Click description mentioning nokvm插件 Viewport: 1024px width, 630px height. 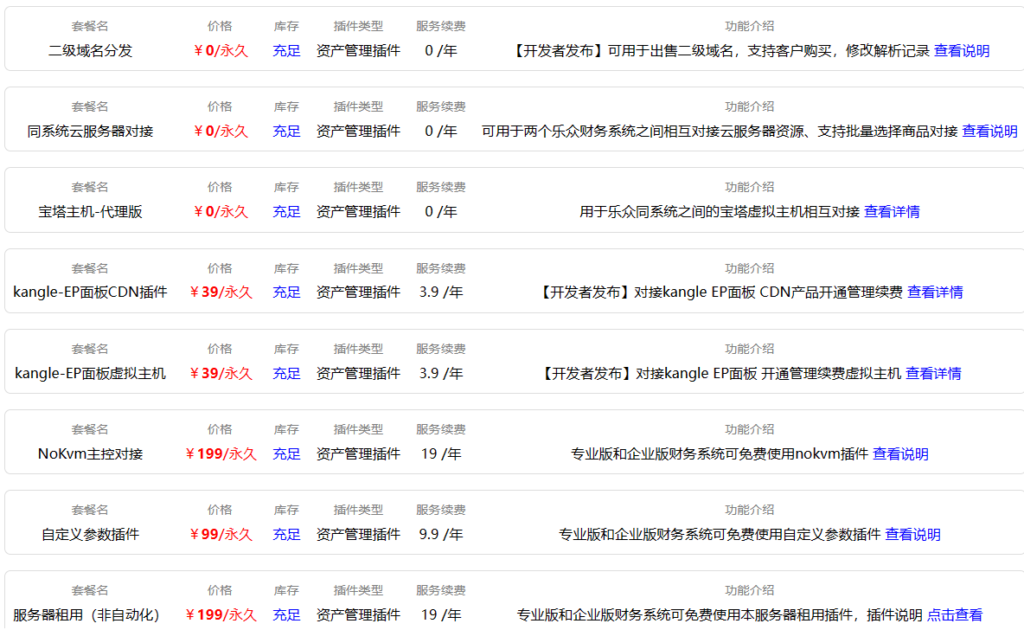(x=720, y=454)
